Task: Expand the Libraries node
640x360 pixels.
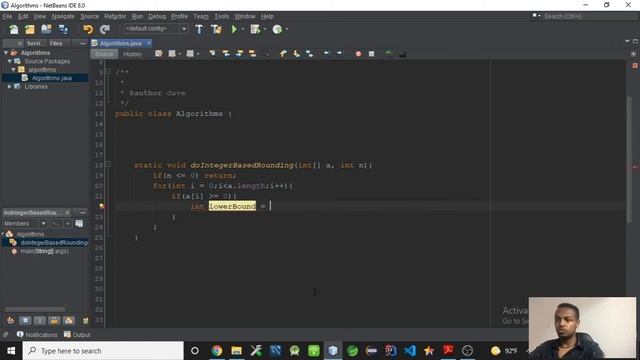Action: [x=10, y=87]
